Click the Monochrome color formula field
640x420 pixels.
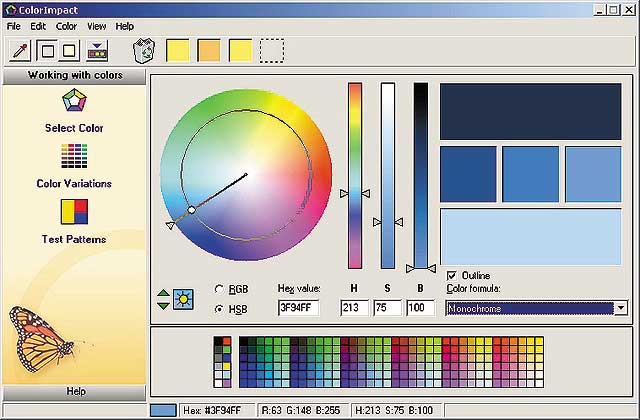tap(530, 308)
